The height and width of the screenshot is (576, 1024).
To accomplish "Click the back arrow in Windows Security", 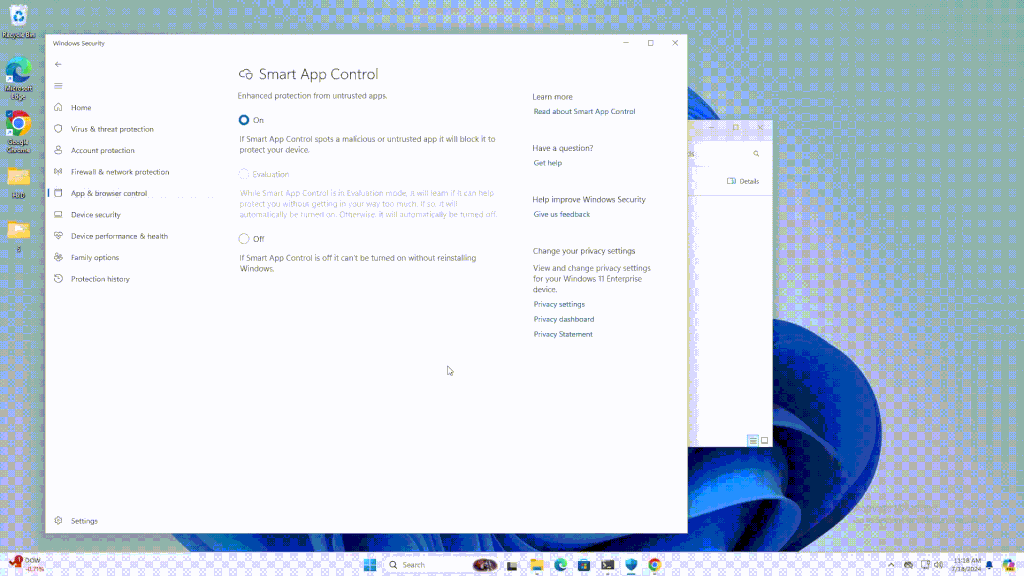I will pyautogui.click(x=58, y=64).
